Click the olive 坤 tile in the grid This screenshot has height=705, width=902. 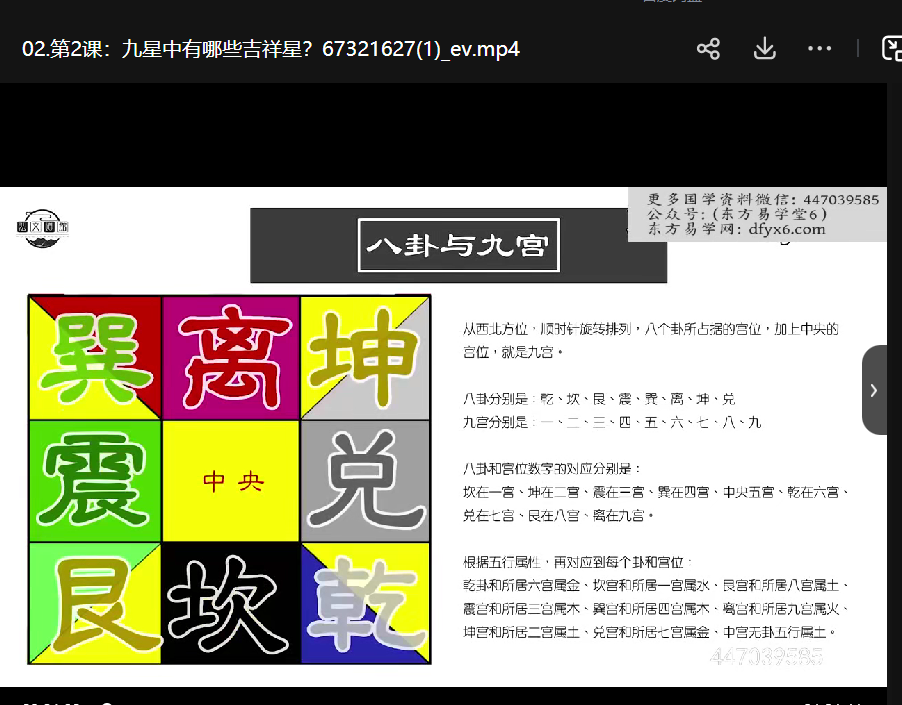click(x=365, y=357)
